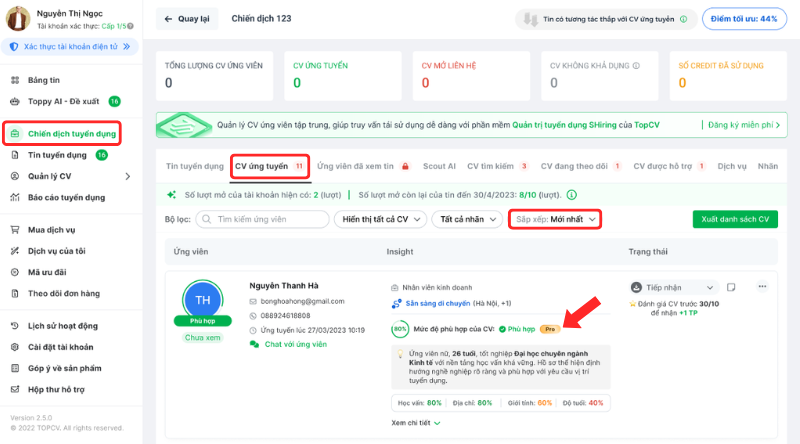This screenshot has height=444, width=800.
Task: Click Sẵn sàng di chuyển link
Action: 438,304
